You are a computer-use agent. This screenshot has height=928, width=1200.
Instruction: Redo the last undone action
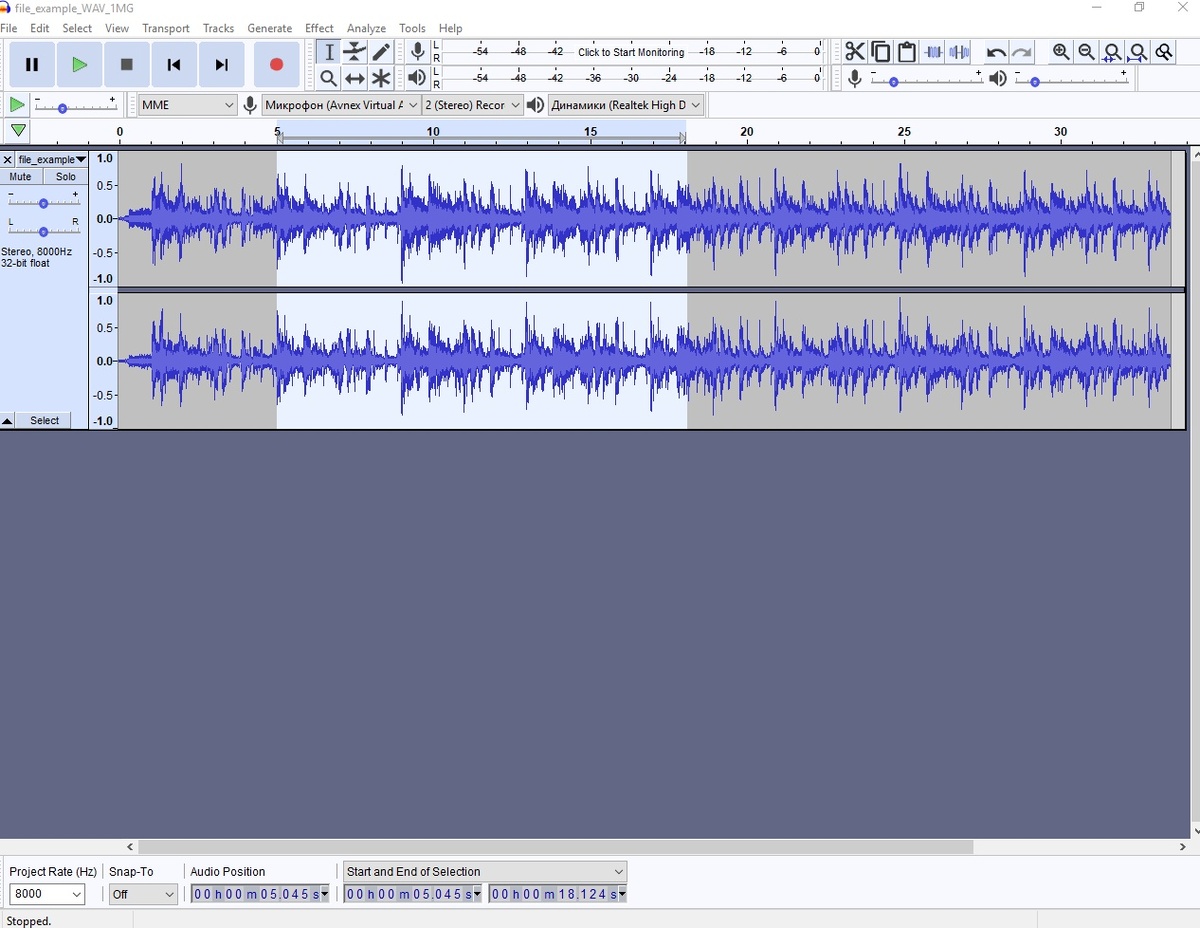click(x=1022, y=52)
